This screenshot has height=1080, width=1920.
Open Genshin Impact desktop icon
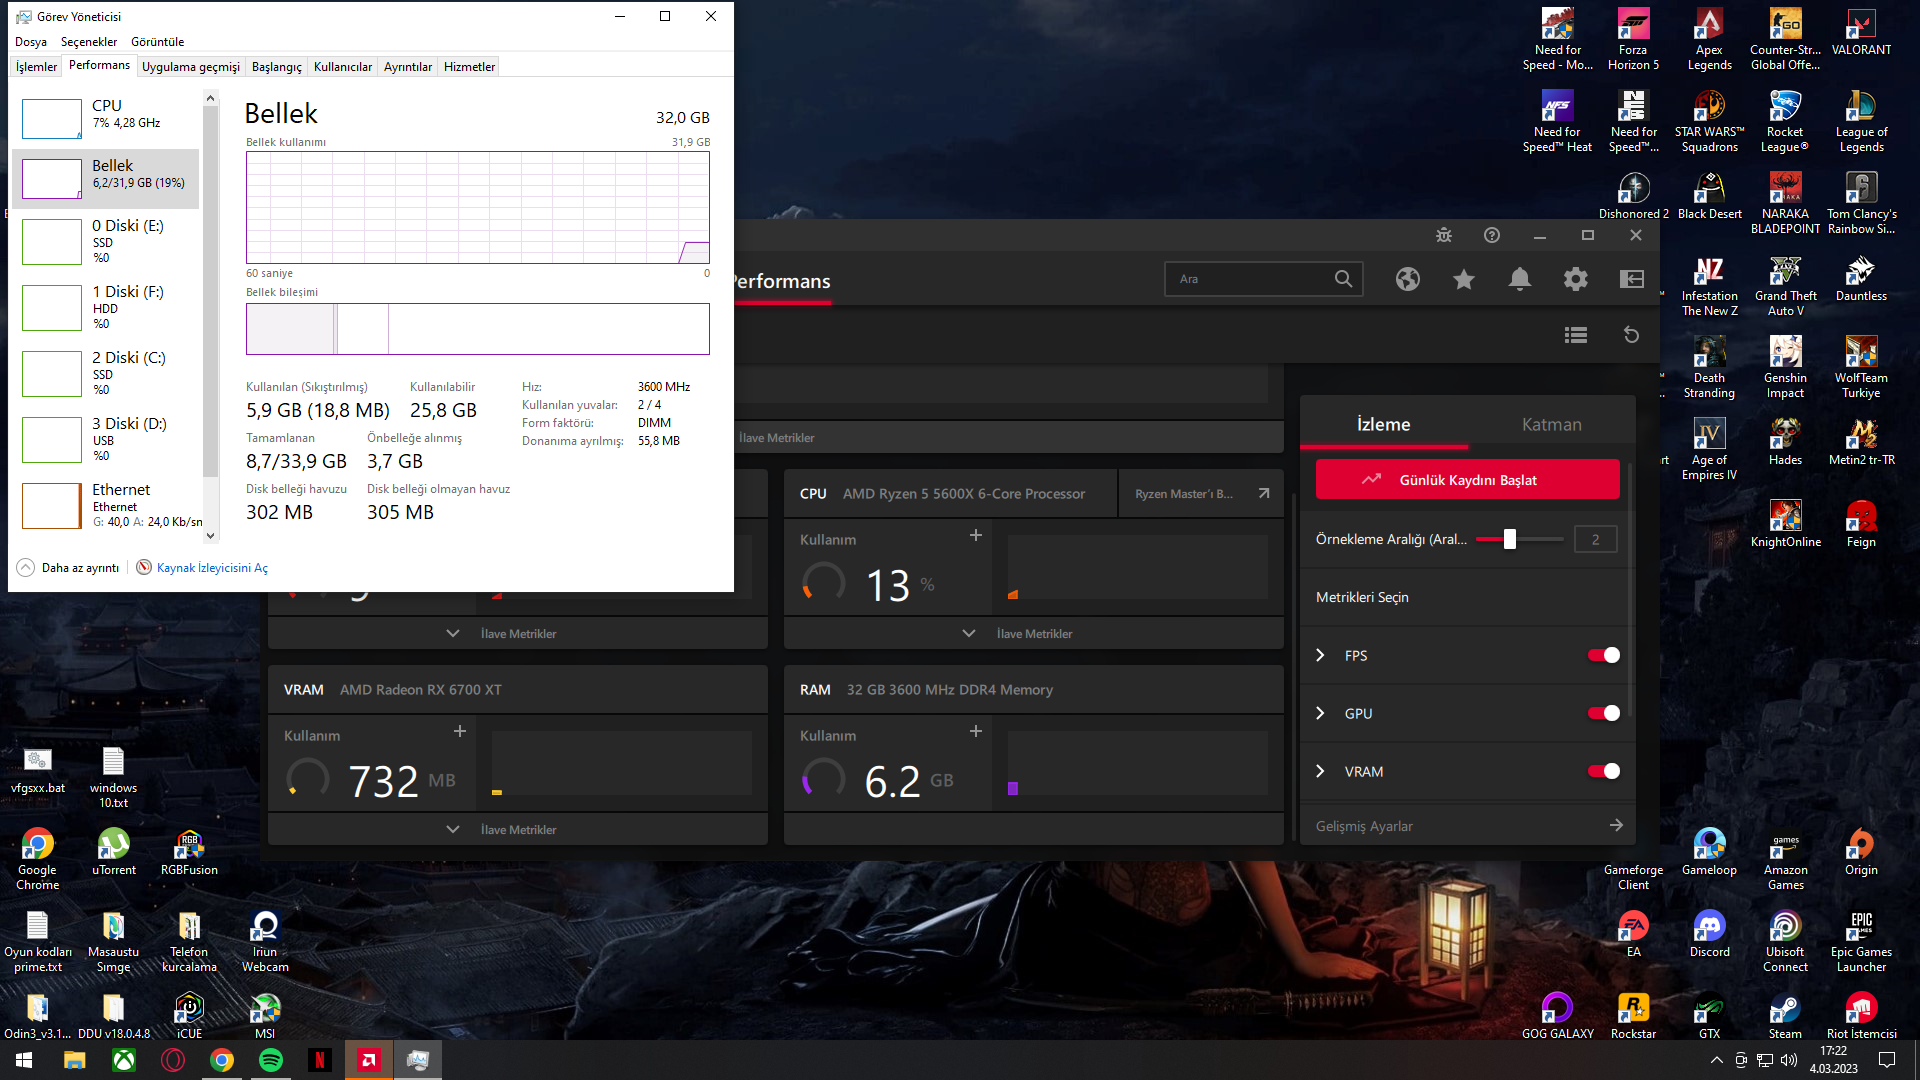coord(1785,368)
